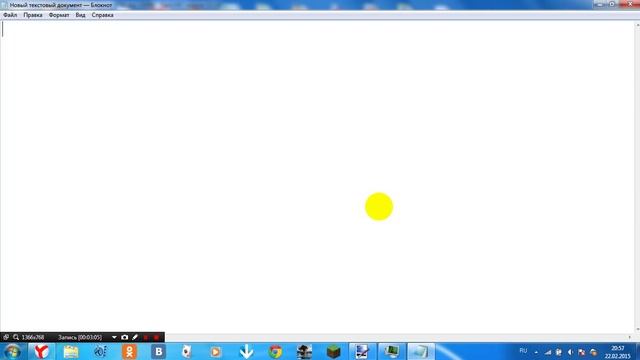Click inside the Notepad text area
The height and width of the screenshot is (360, 640).
318,177
